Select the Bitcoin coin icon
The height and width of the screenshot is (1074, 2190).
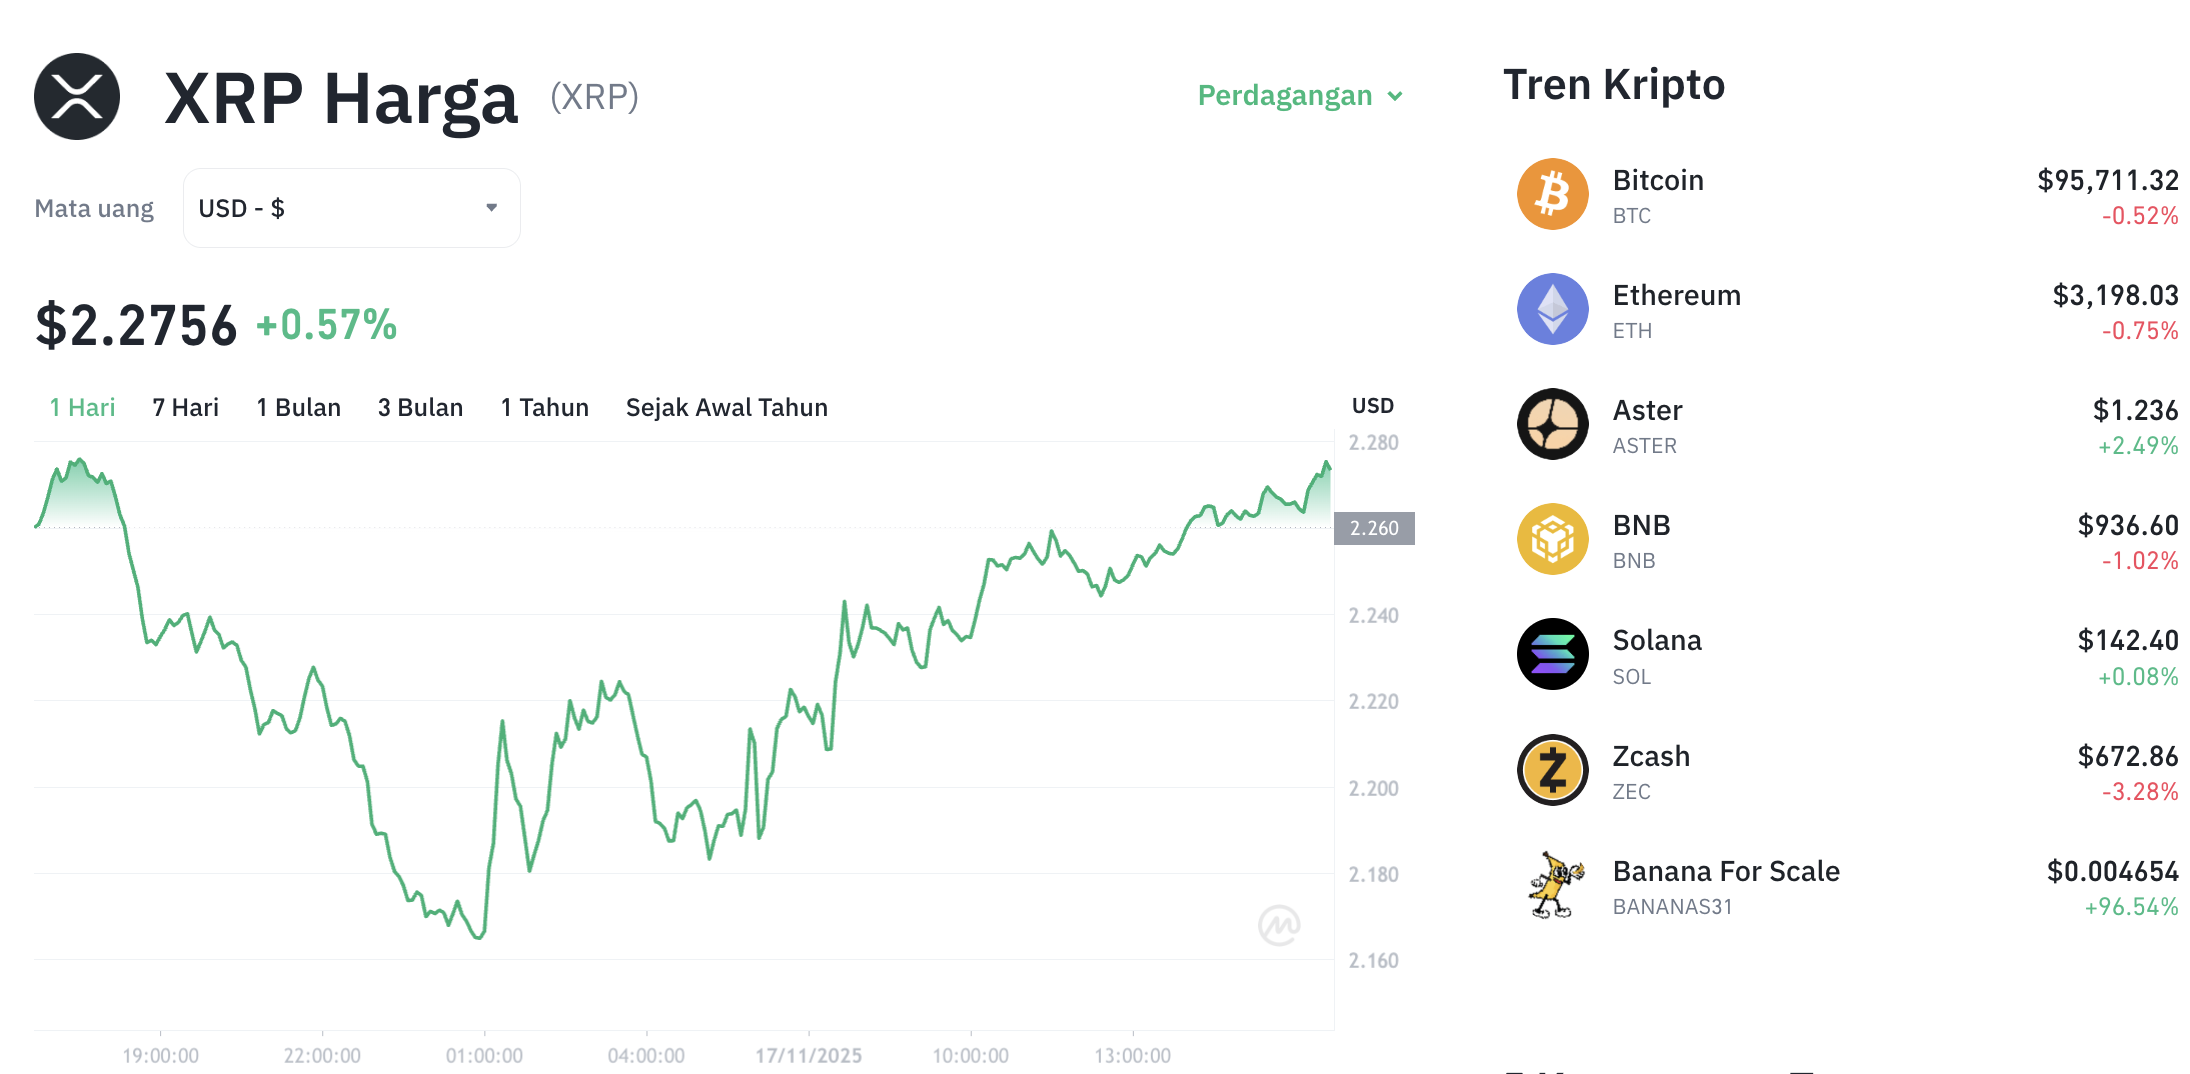pos(1552,194)
